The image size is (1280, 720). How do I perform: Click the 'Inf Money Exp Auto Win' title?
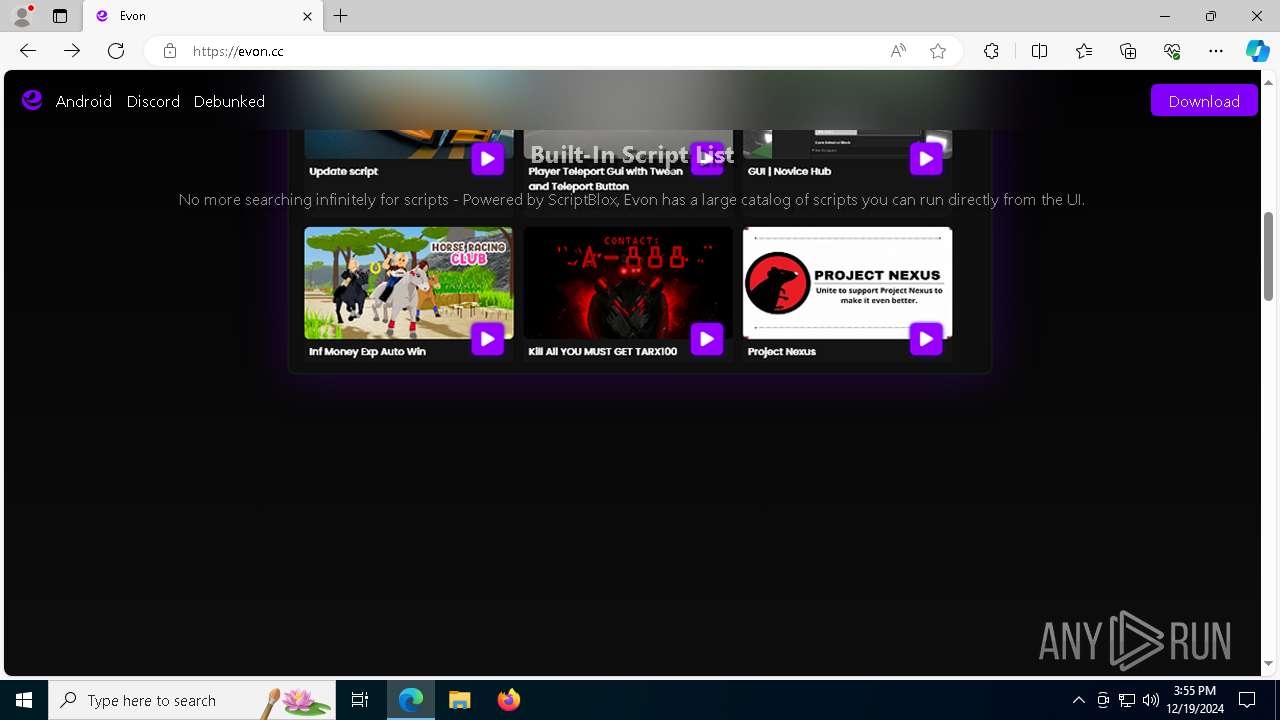click(x=367, y=352)
